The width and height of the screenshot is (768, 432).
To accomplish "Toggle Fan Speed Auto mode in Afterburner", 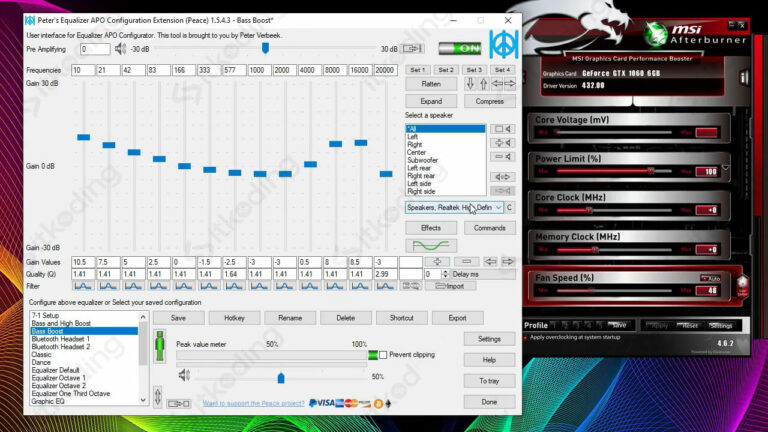I will click(710, 278).
